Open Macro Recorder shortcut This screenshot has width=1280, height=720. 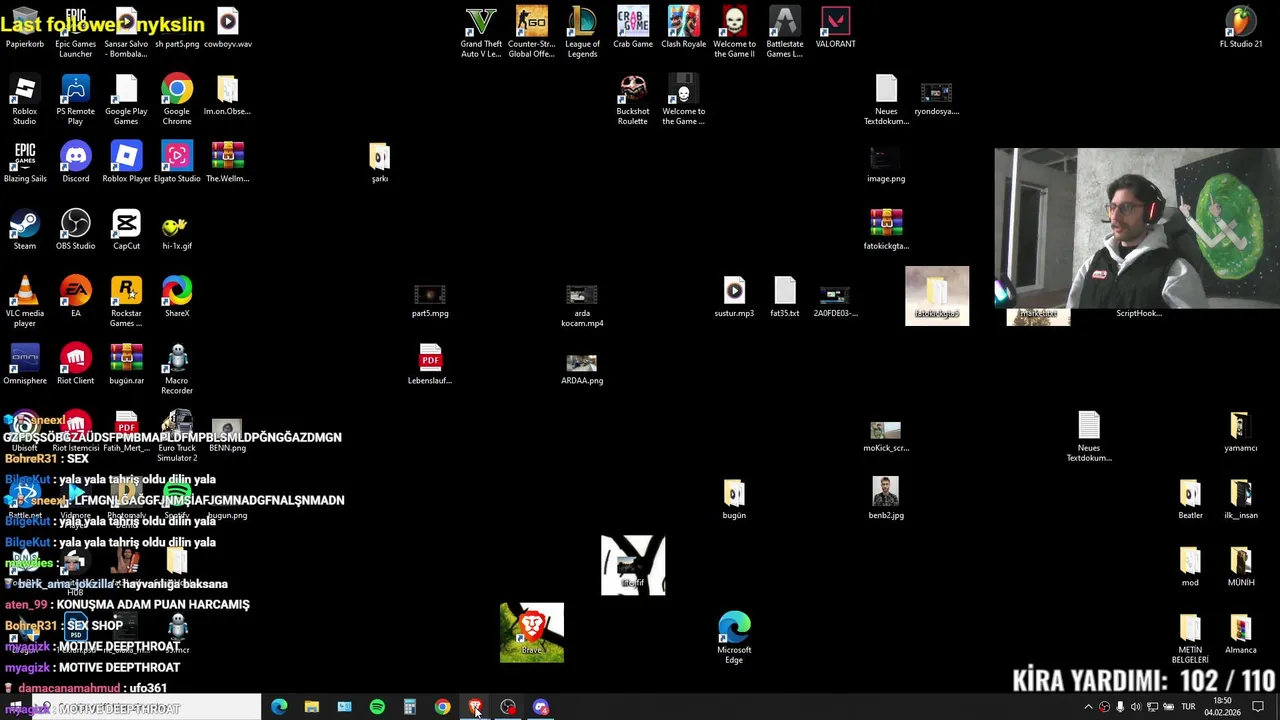point(177,368)
